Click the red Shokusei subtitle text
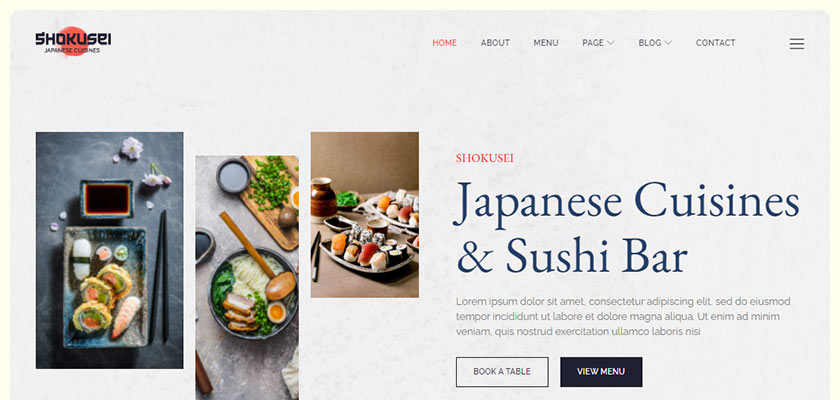 point(484,158)
